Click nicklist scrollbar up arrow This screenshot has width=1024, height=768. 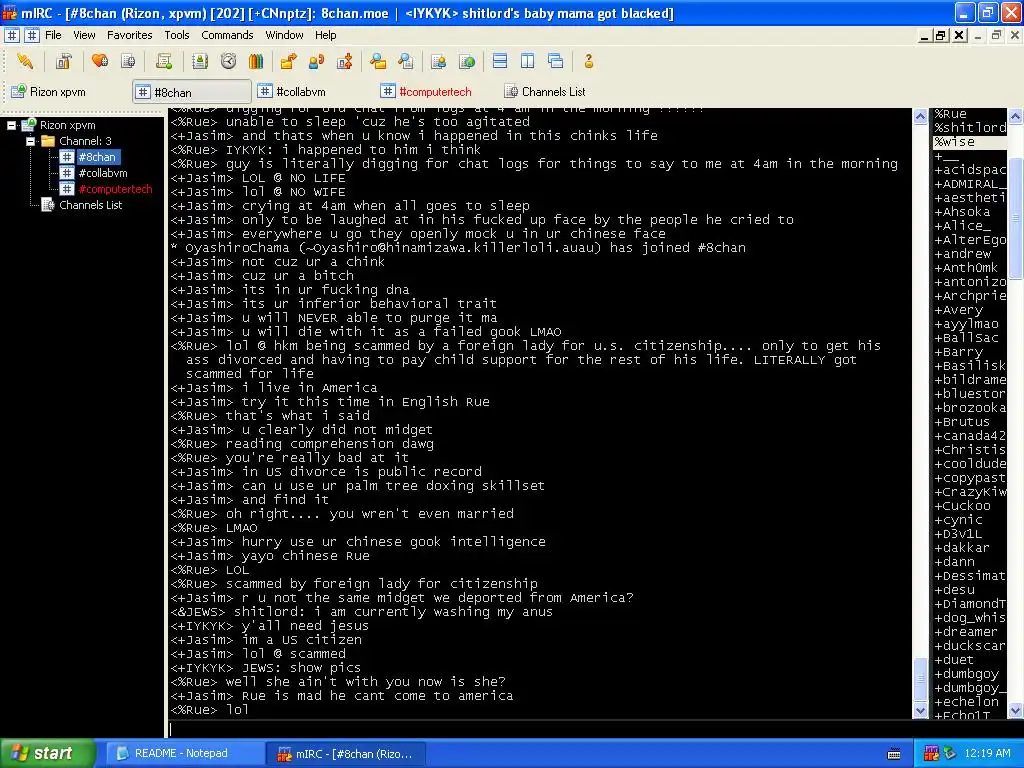[1016, 116]
